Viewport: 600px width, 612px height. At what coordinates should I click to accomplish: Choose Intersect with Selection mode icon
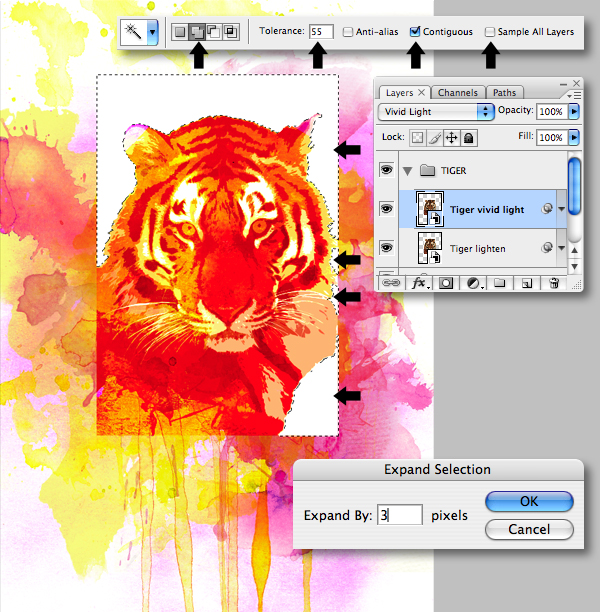231,32
